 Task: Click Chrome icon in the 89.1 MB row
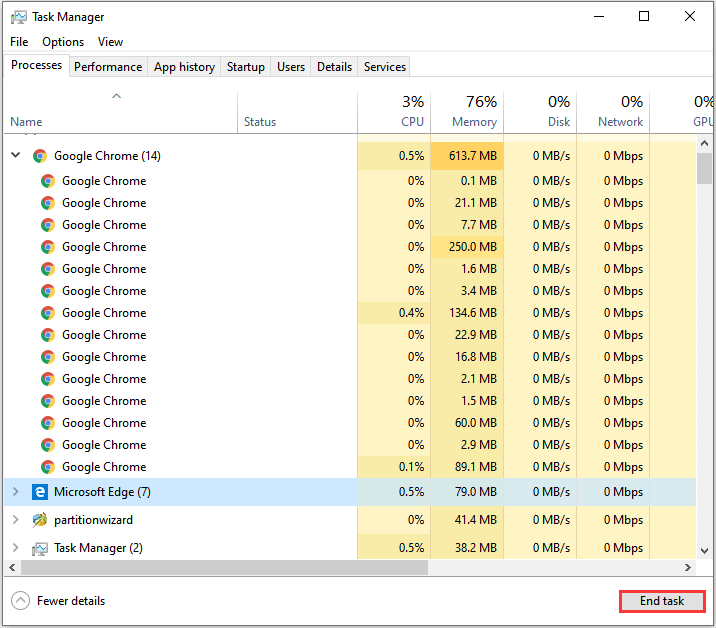tap(48, 467)
